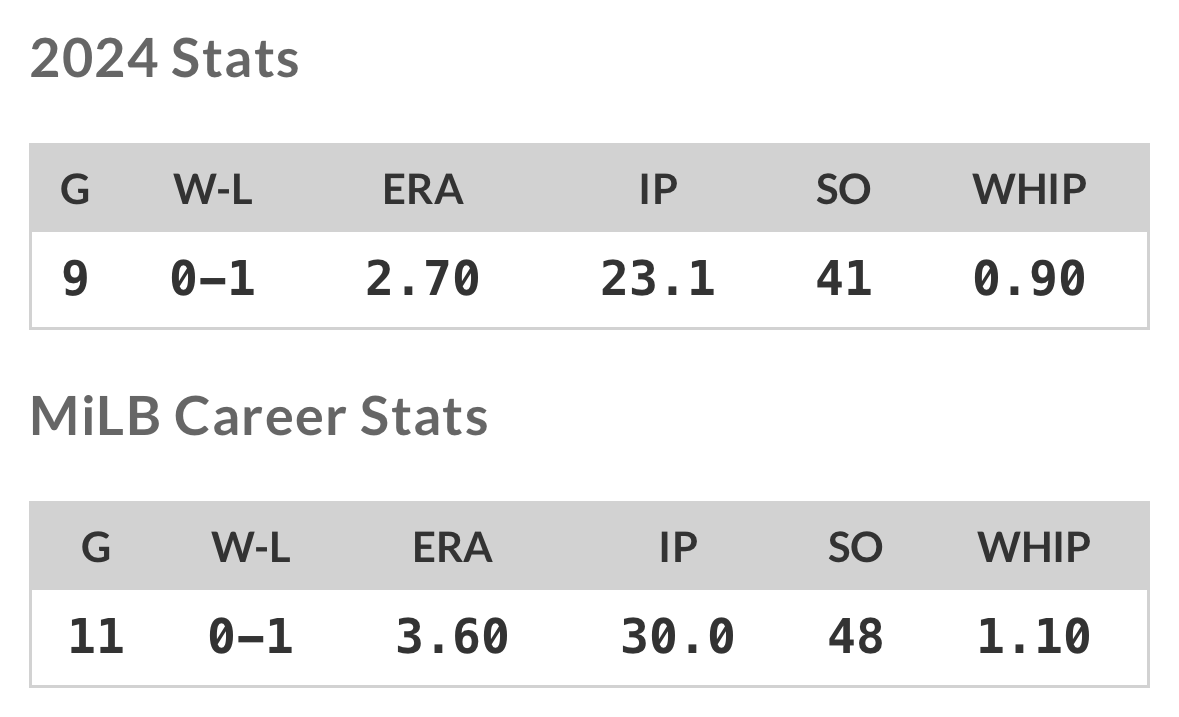Select the 48 career strikeouts value
This screenshot has height=717, width=1179.
(855, 636)
